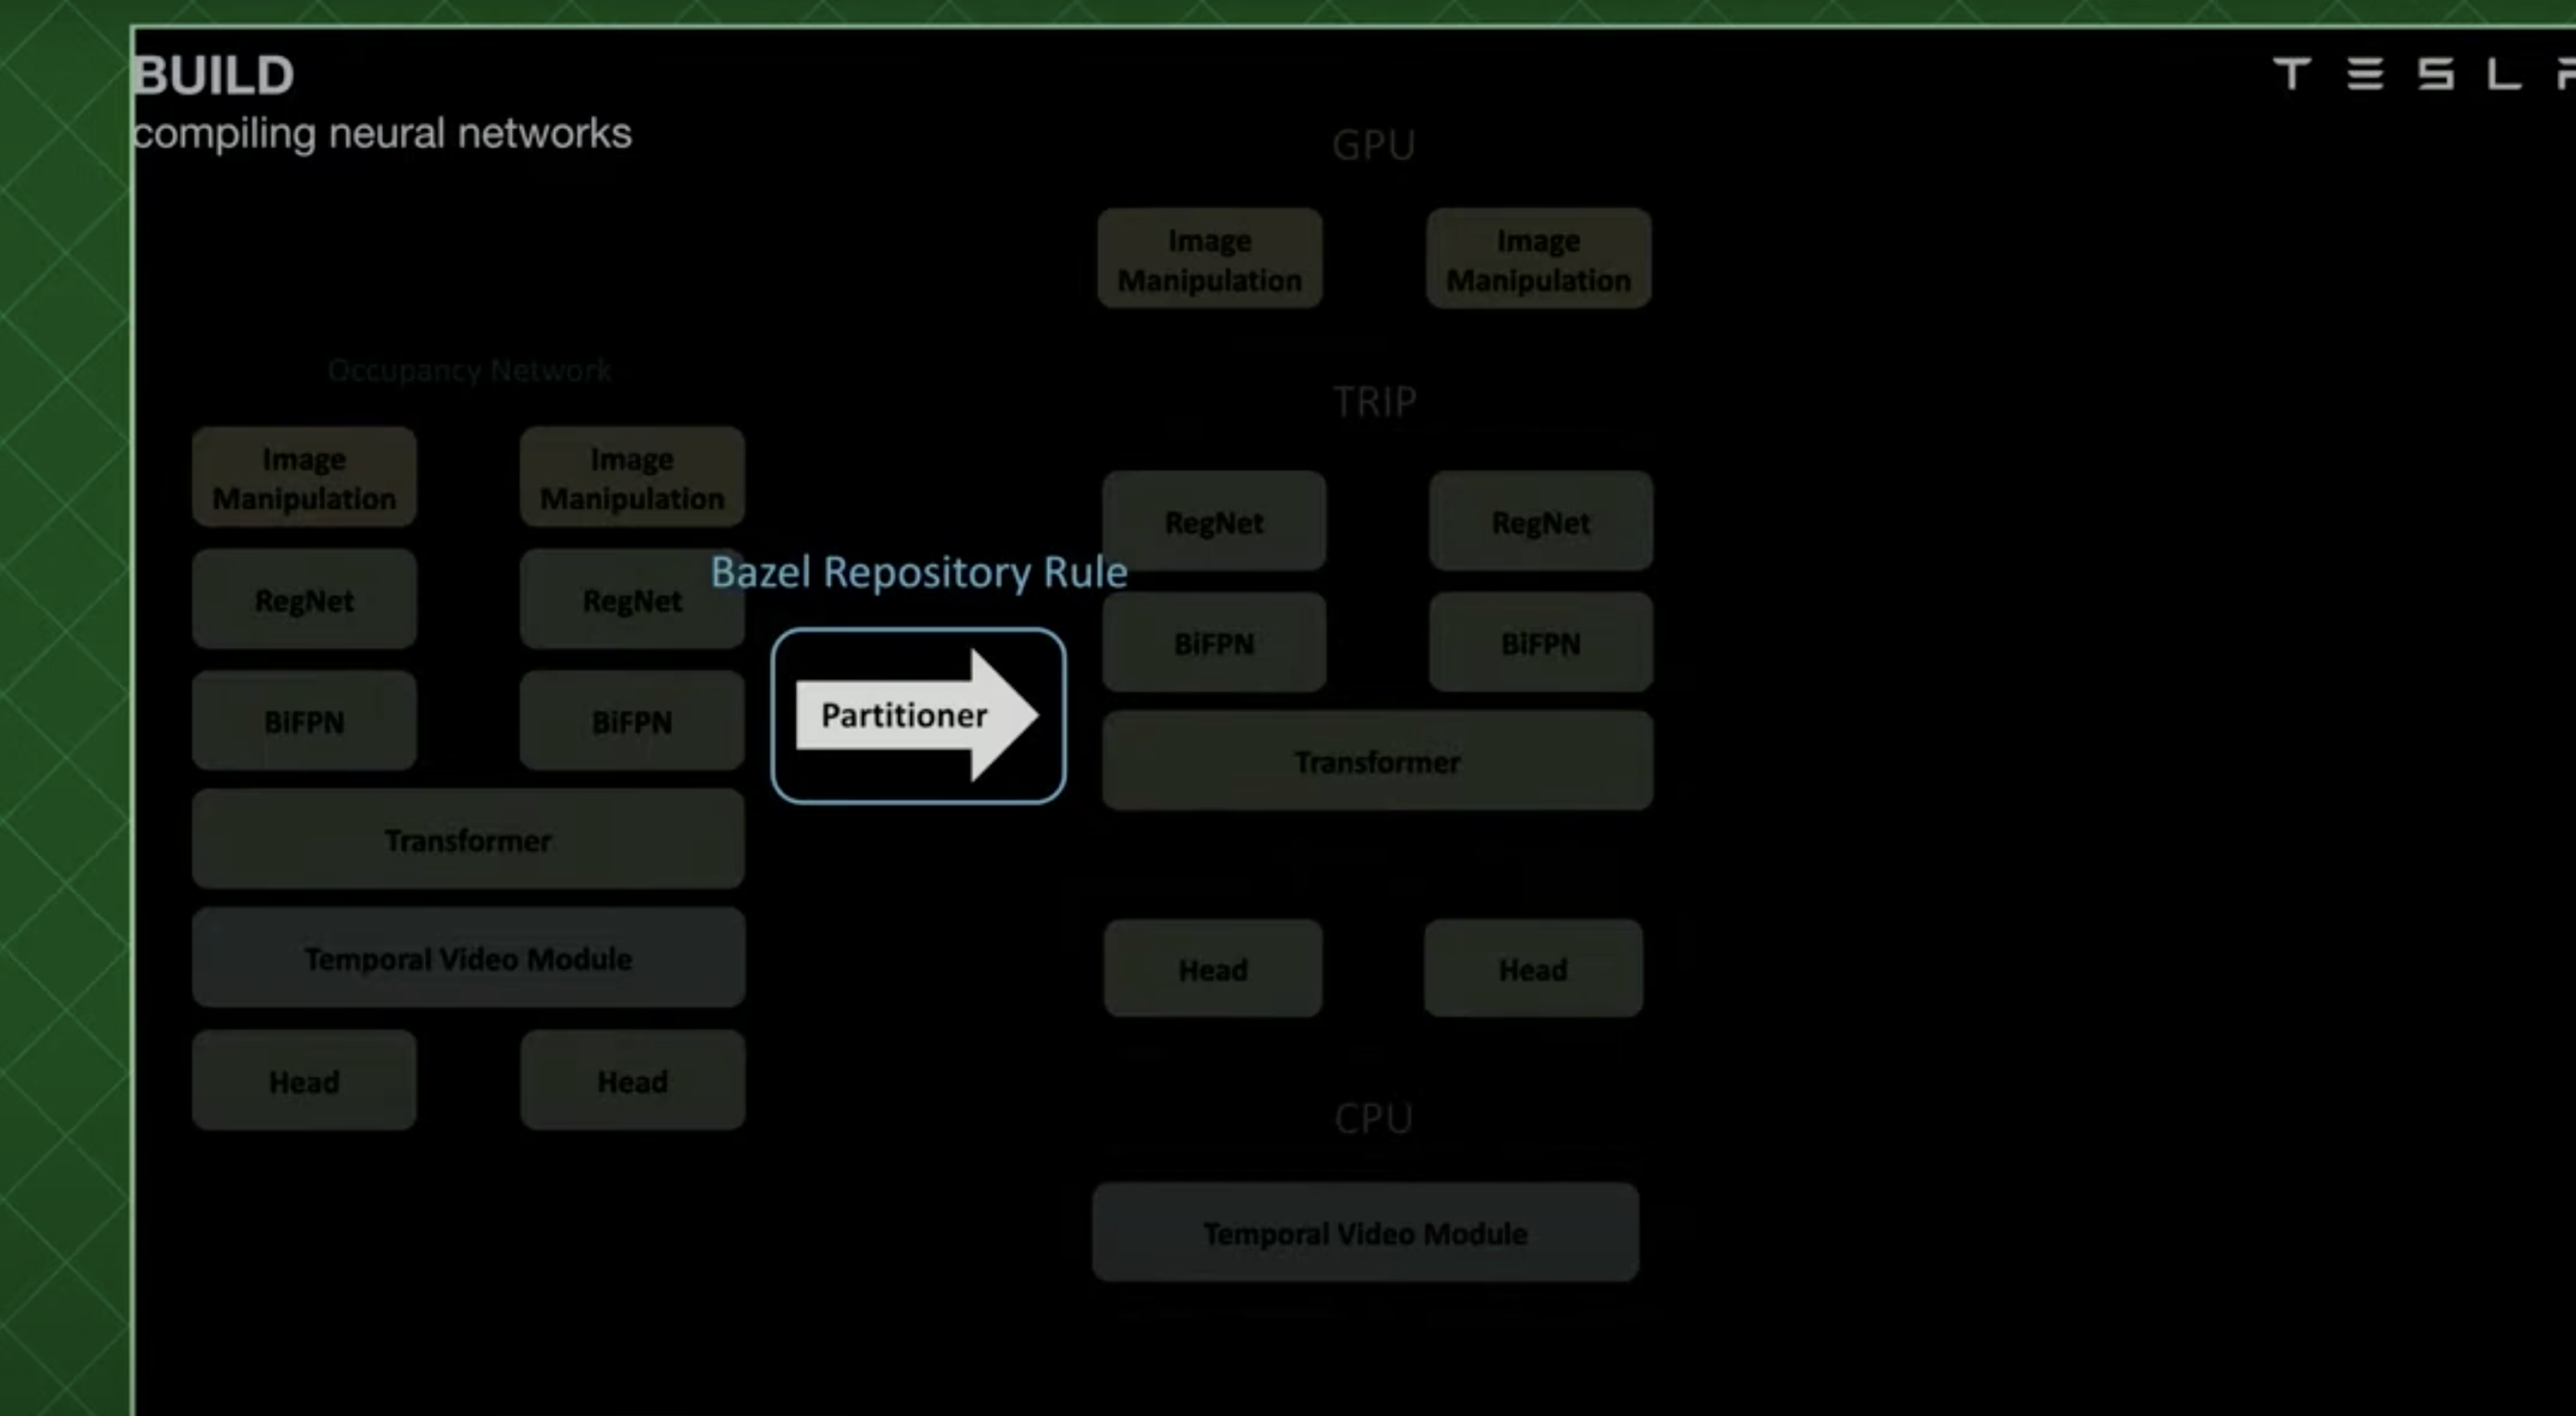Click left Head block in Occupancy Network column
This screenshot has width=2576, height=1416.
pos(304,1081)
